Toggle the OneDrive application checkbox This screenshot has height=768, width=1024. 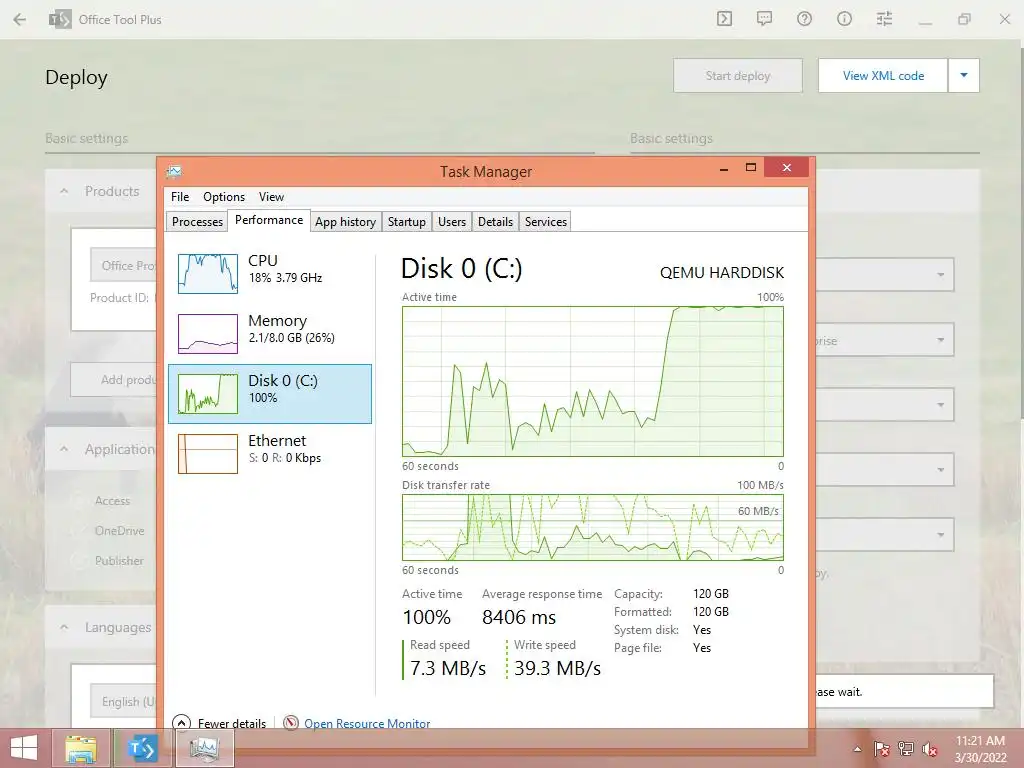(80, 531)
